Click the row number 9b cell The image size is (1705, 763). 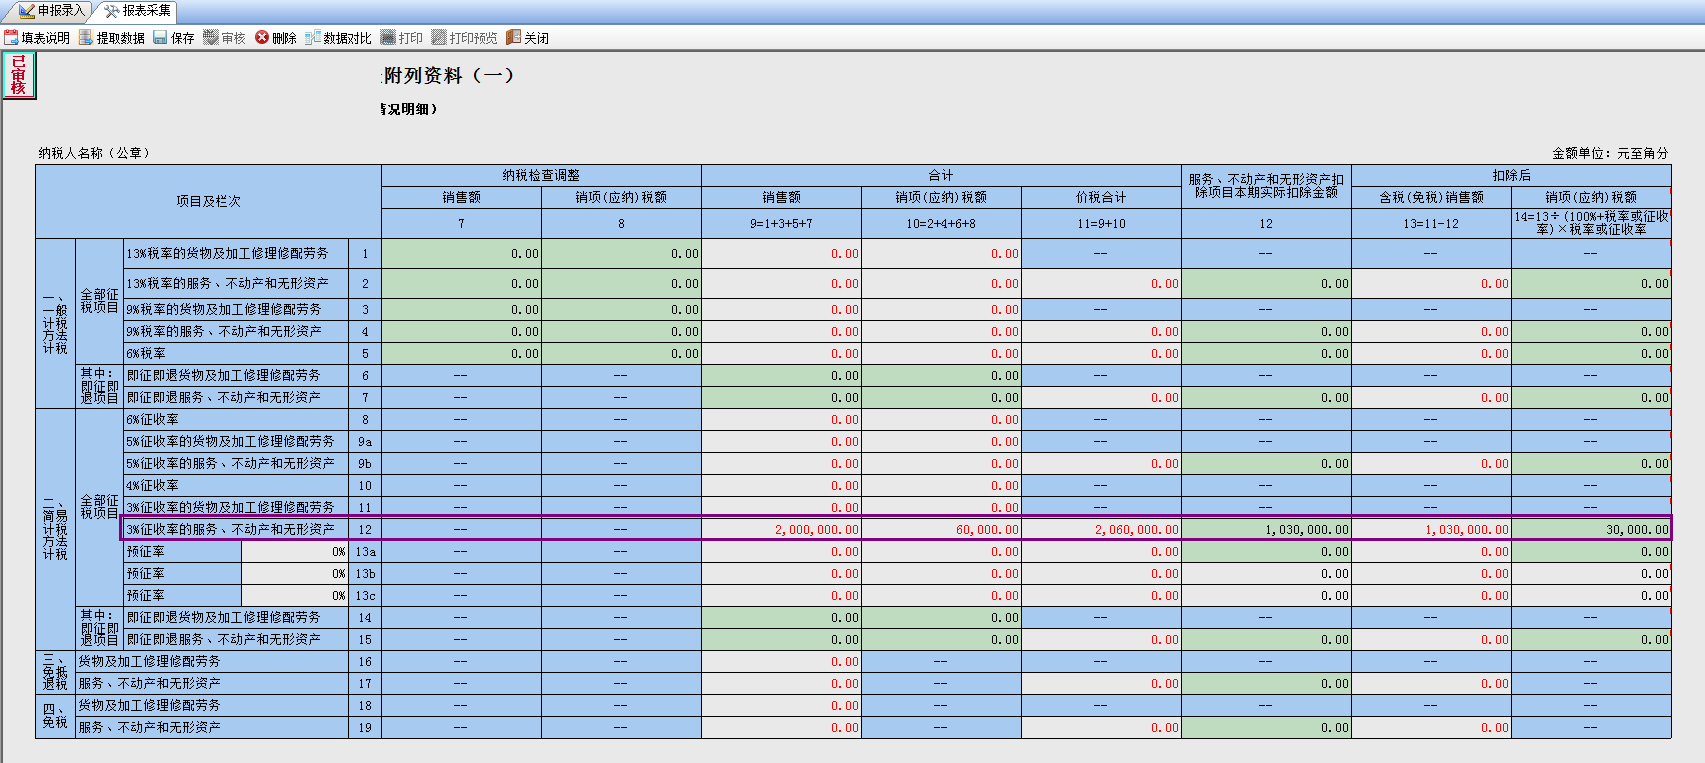365,463
